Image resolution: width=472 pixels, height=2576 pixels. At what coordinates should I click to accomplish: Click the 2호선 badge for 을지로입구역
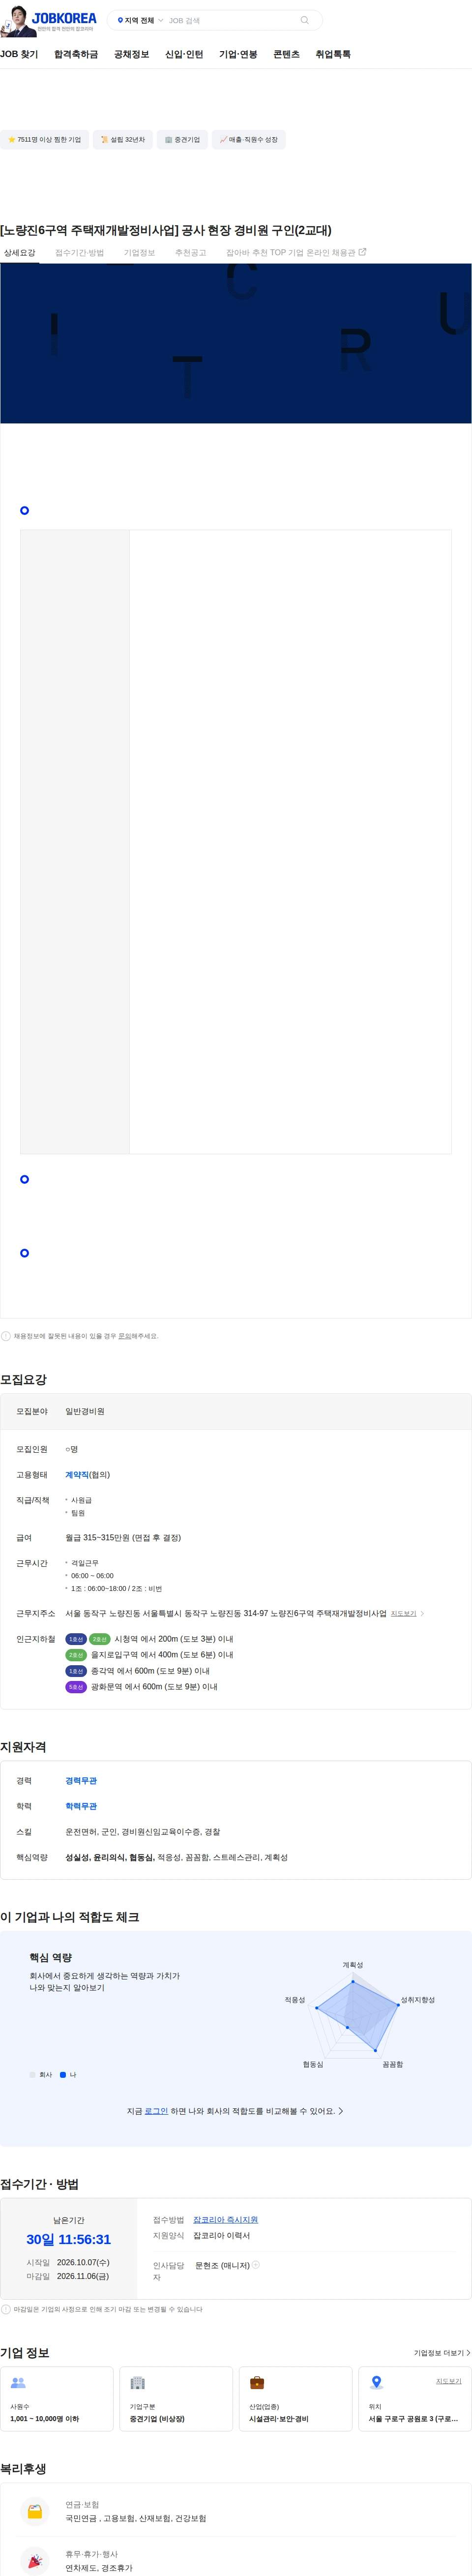pos(76,1655)
